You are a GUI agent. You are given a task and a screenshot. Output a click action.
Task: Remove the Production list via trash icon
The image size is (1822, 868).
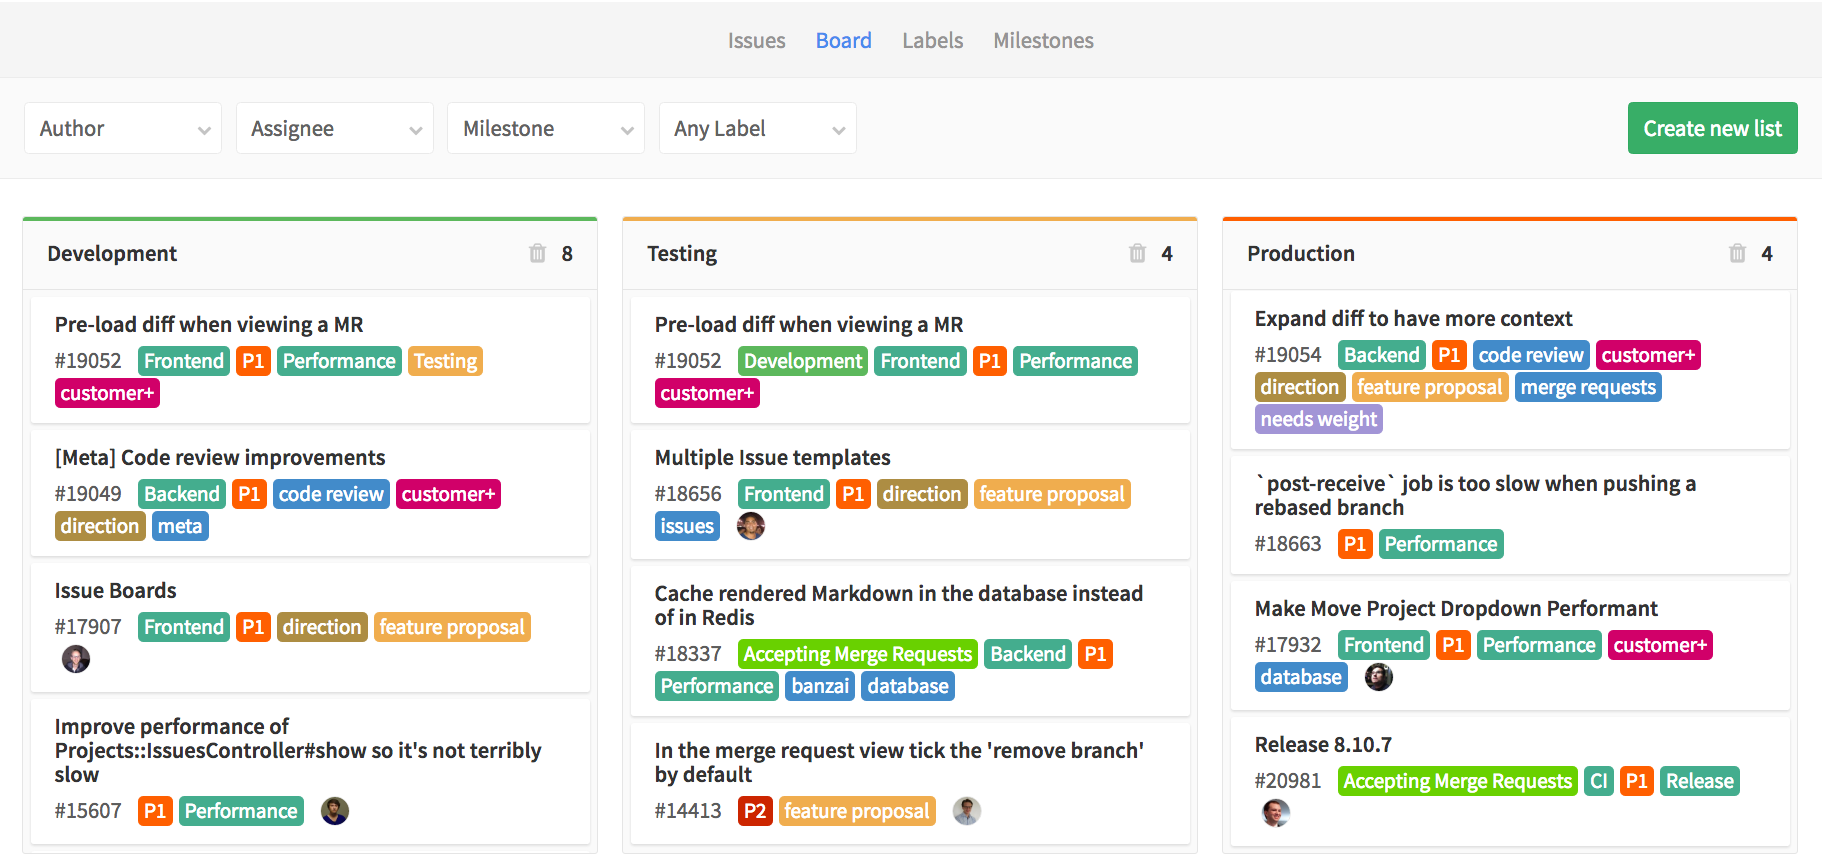pyautogui.click(x=1737, y=253)
